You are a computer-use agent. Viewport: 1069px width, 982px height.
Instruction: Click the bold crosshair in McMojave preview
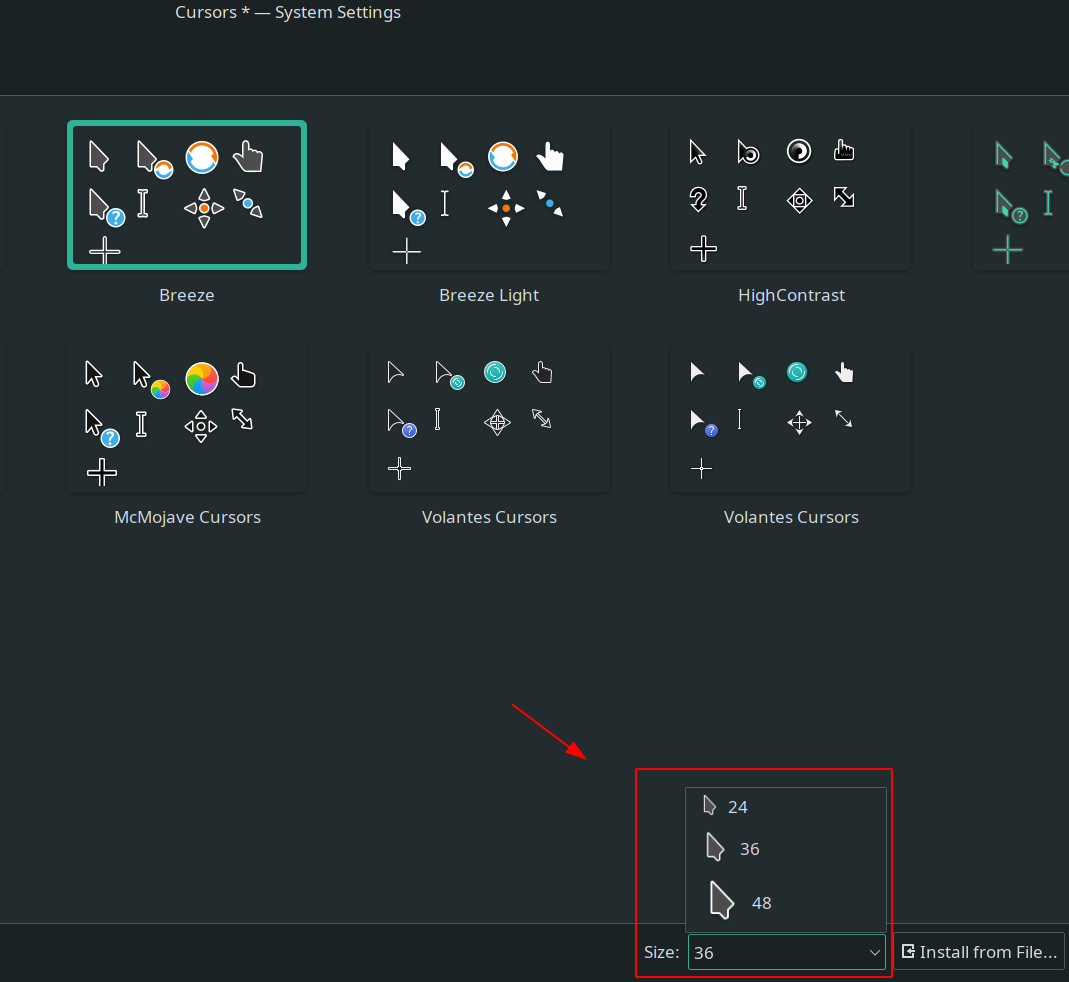(x=102, y=472)
